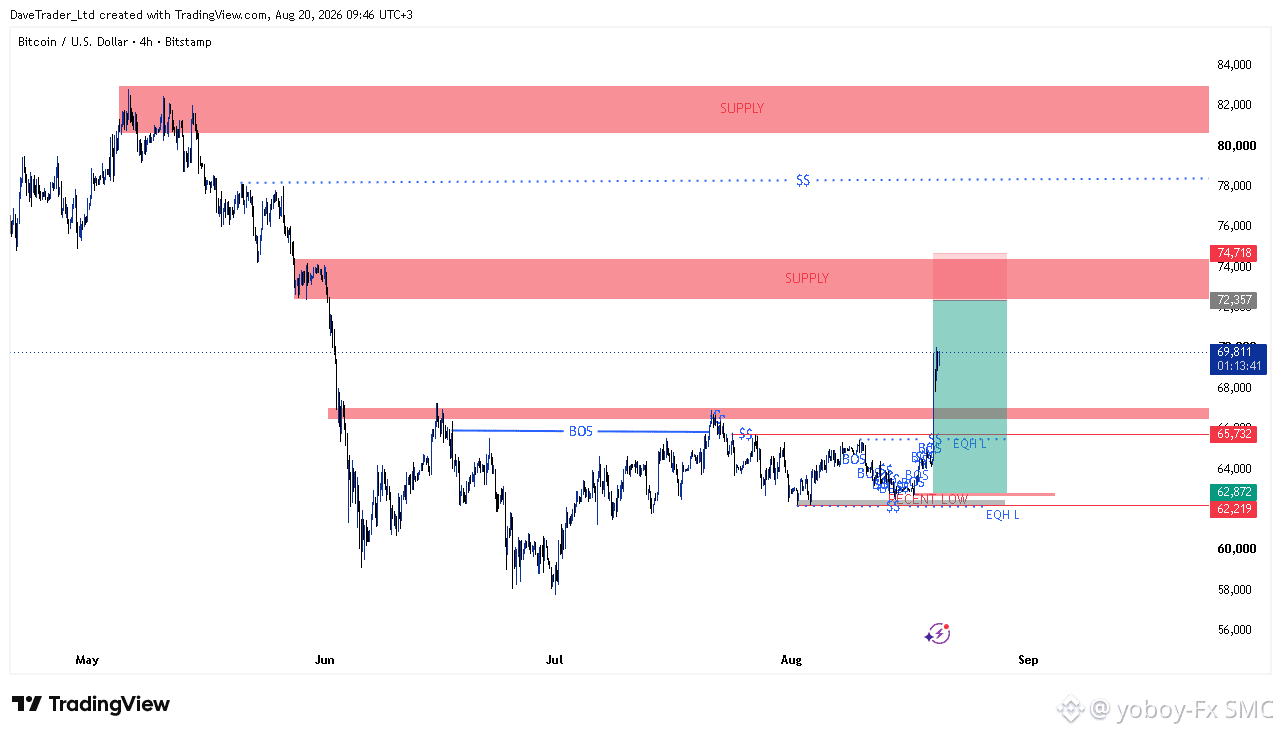Click the 82,000 price axis label

pyautogui.click(x=1234, y=105)
